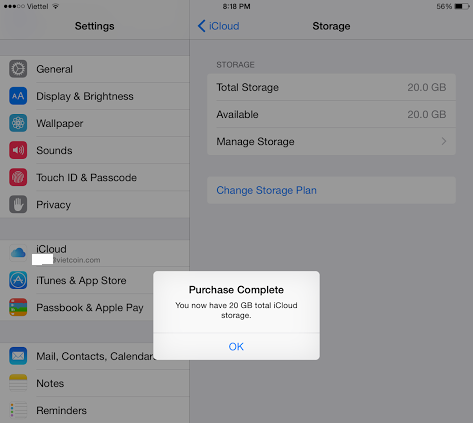Tap the Total Storage row
The image size is (473, 423).
point(331,87)
